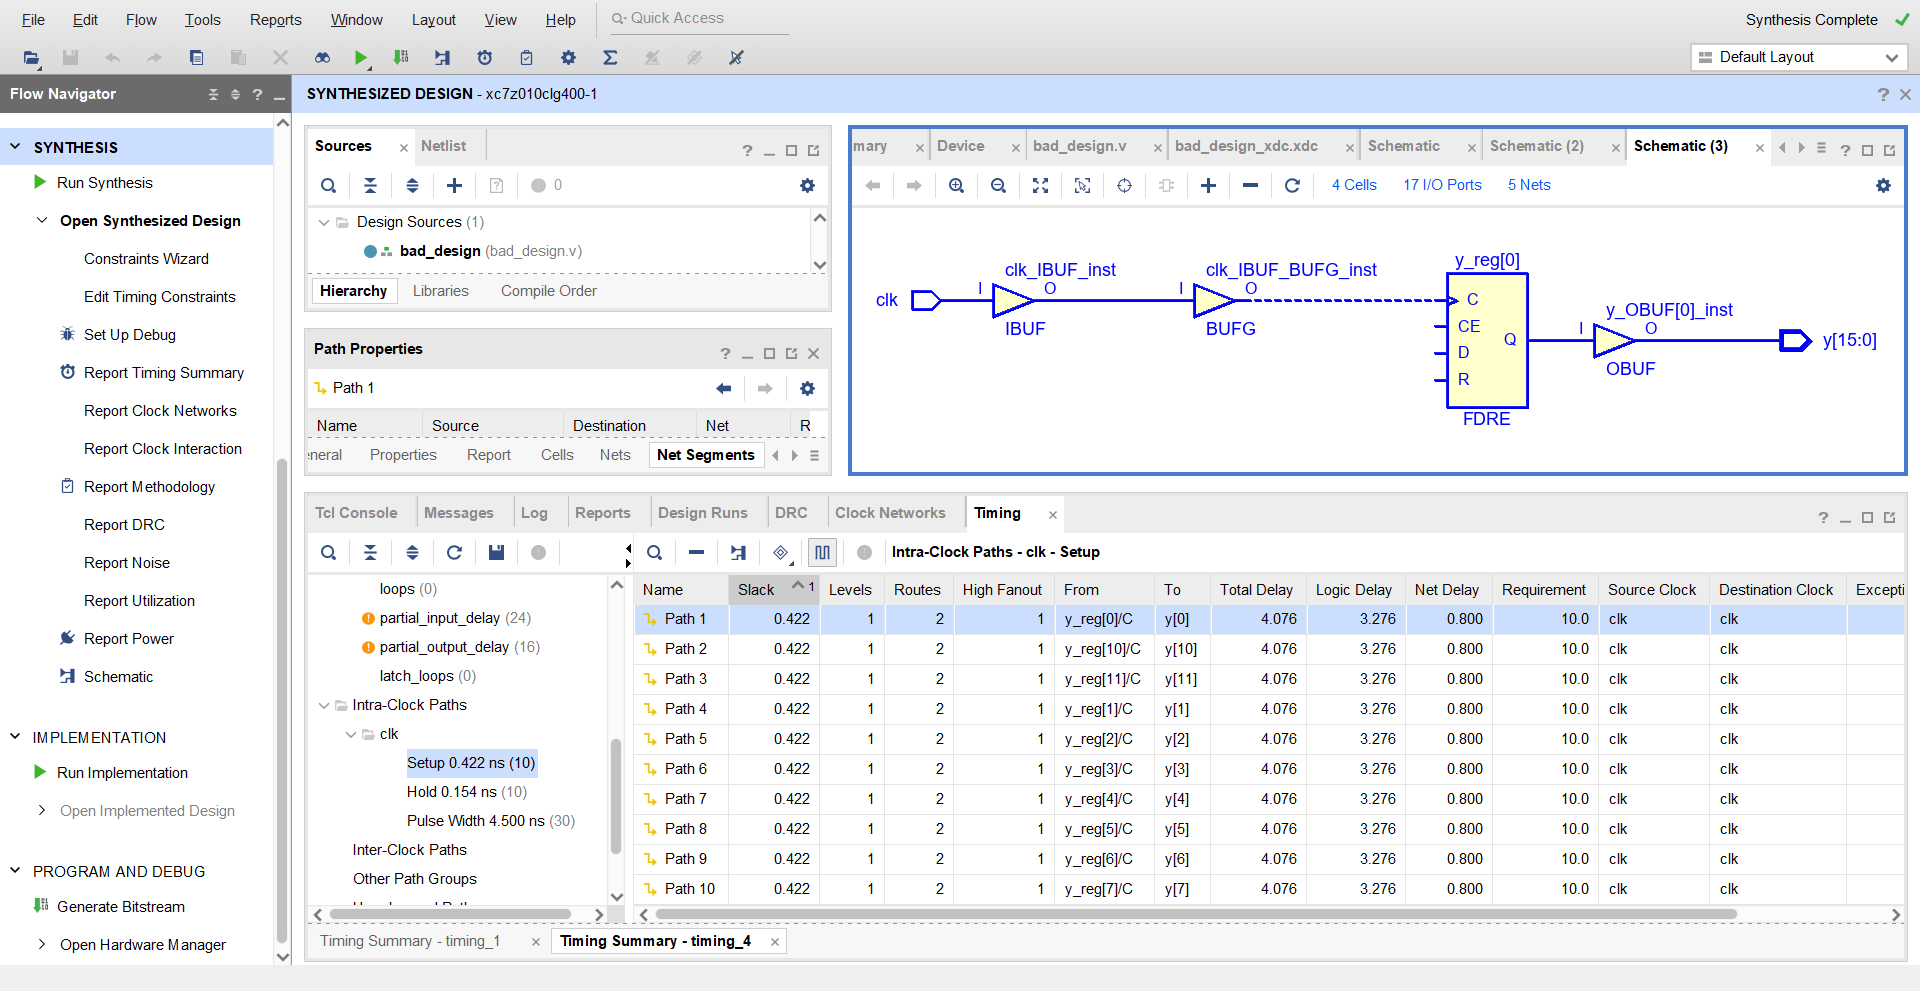Click the main toolbar settings gear icon
The image size is (1920, 991).
click(x=568, y=58)
